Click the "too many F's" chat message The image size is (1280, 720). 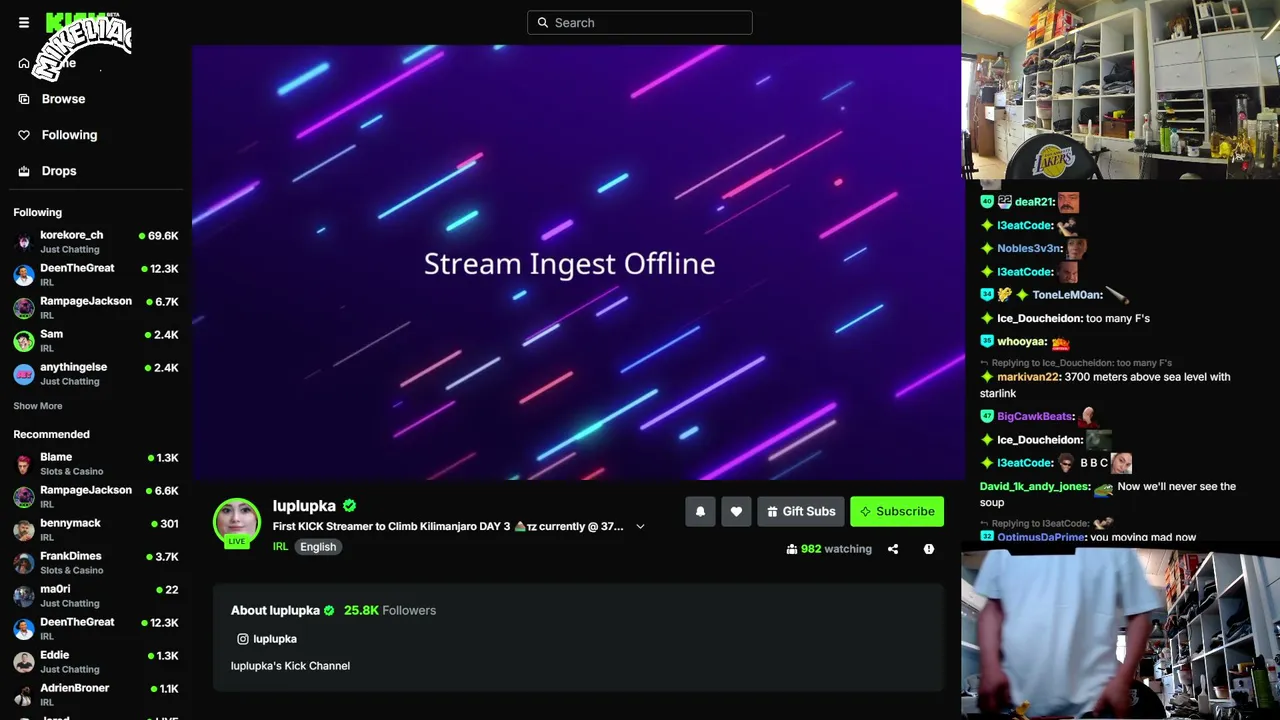pyautogui.click(x=1118, y=319)
